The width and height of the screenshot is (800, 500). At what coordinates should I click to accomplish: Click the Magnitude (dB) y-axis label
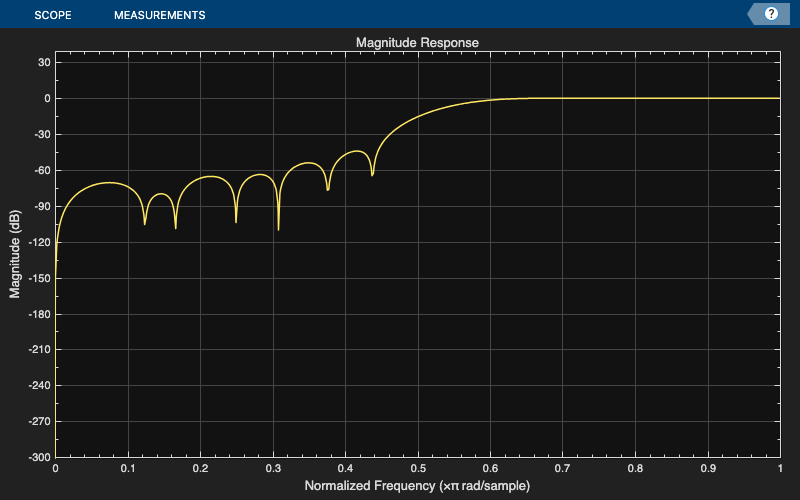coord(15,254)
